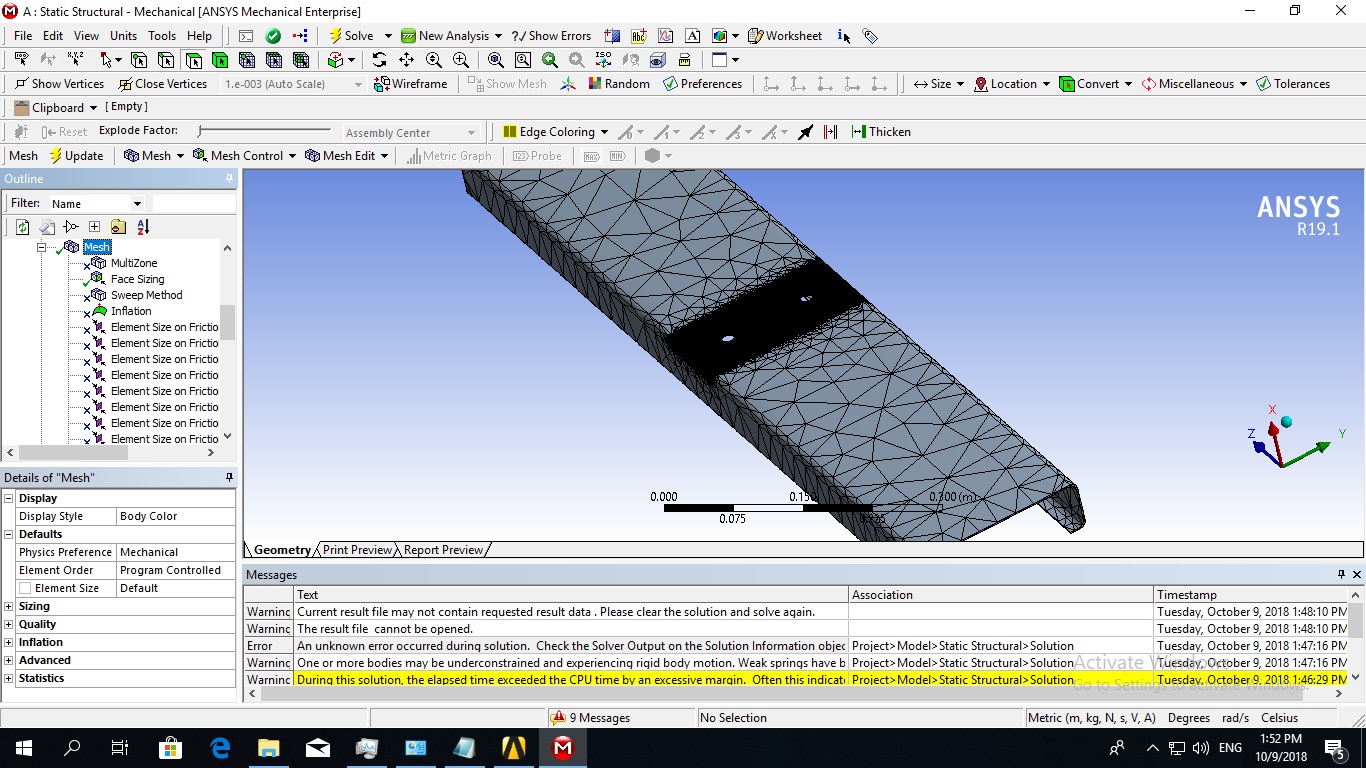Toggle the Element Size checkbox in Details
Image resolution: width=1366 pixels, height=768 pixels.
tap(25, 588)
